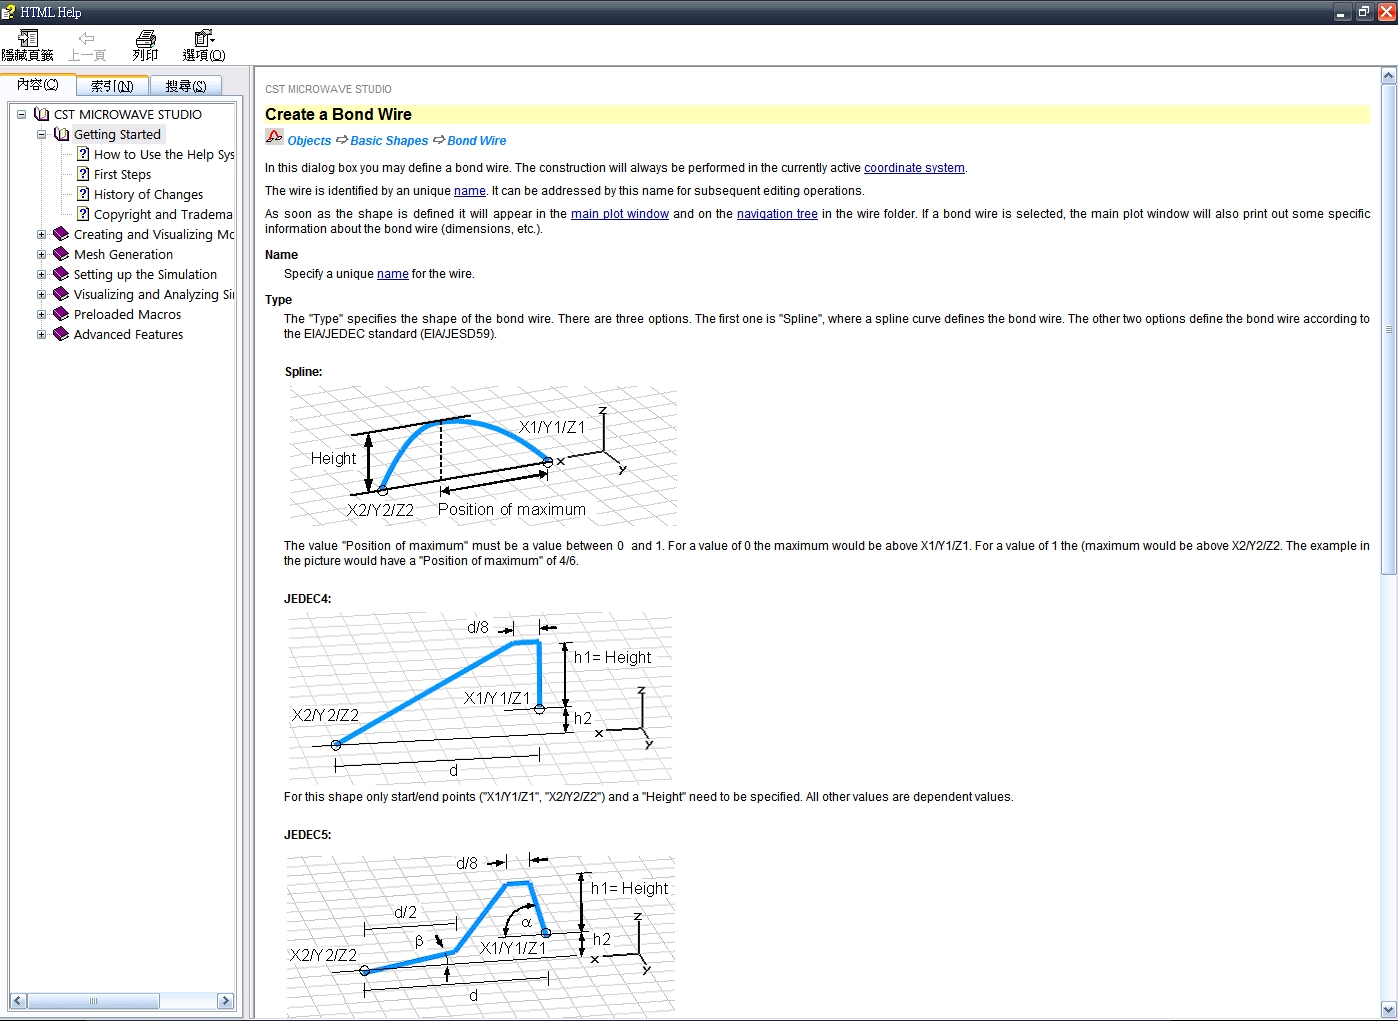Click the Advanced Features purple book icon
The height and width of the screenshot is (1021, 1398).
61,334
